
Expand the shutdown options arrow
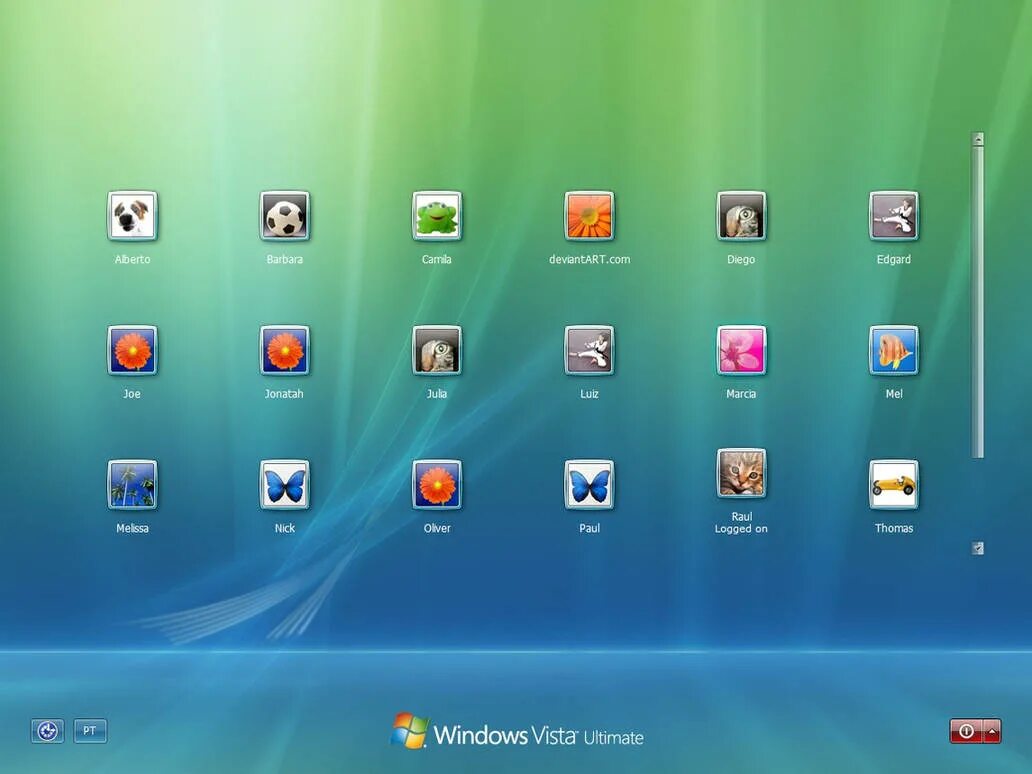[x=992, y=731]
